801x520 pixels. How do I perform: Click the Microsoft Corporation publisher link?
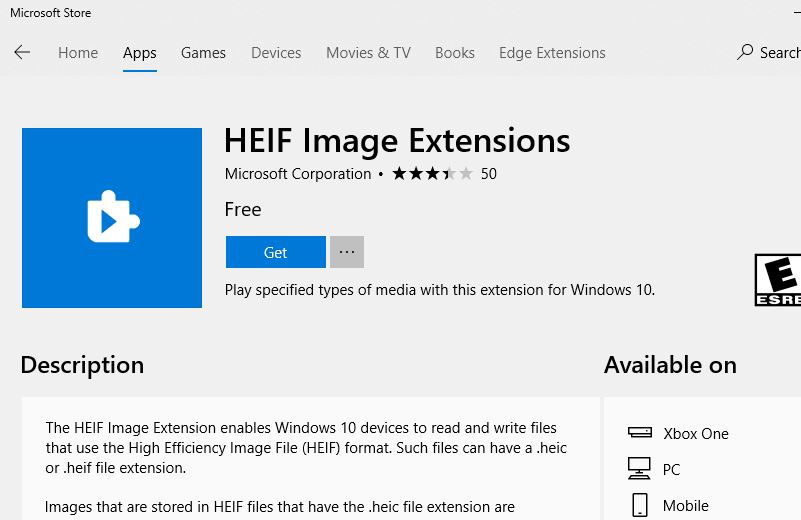(298, 174)
